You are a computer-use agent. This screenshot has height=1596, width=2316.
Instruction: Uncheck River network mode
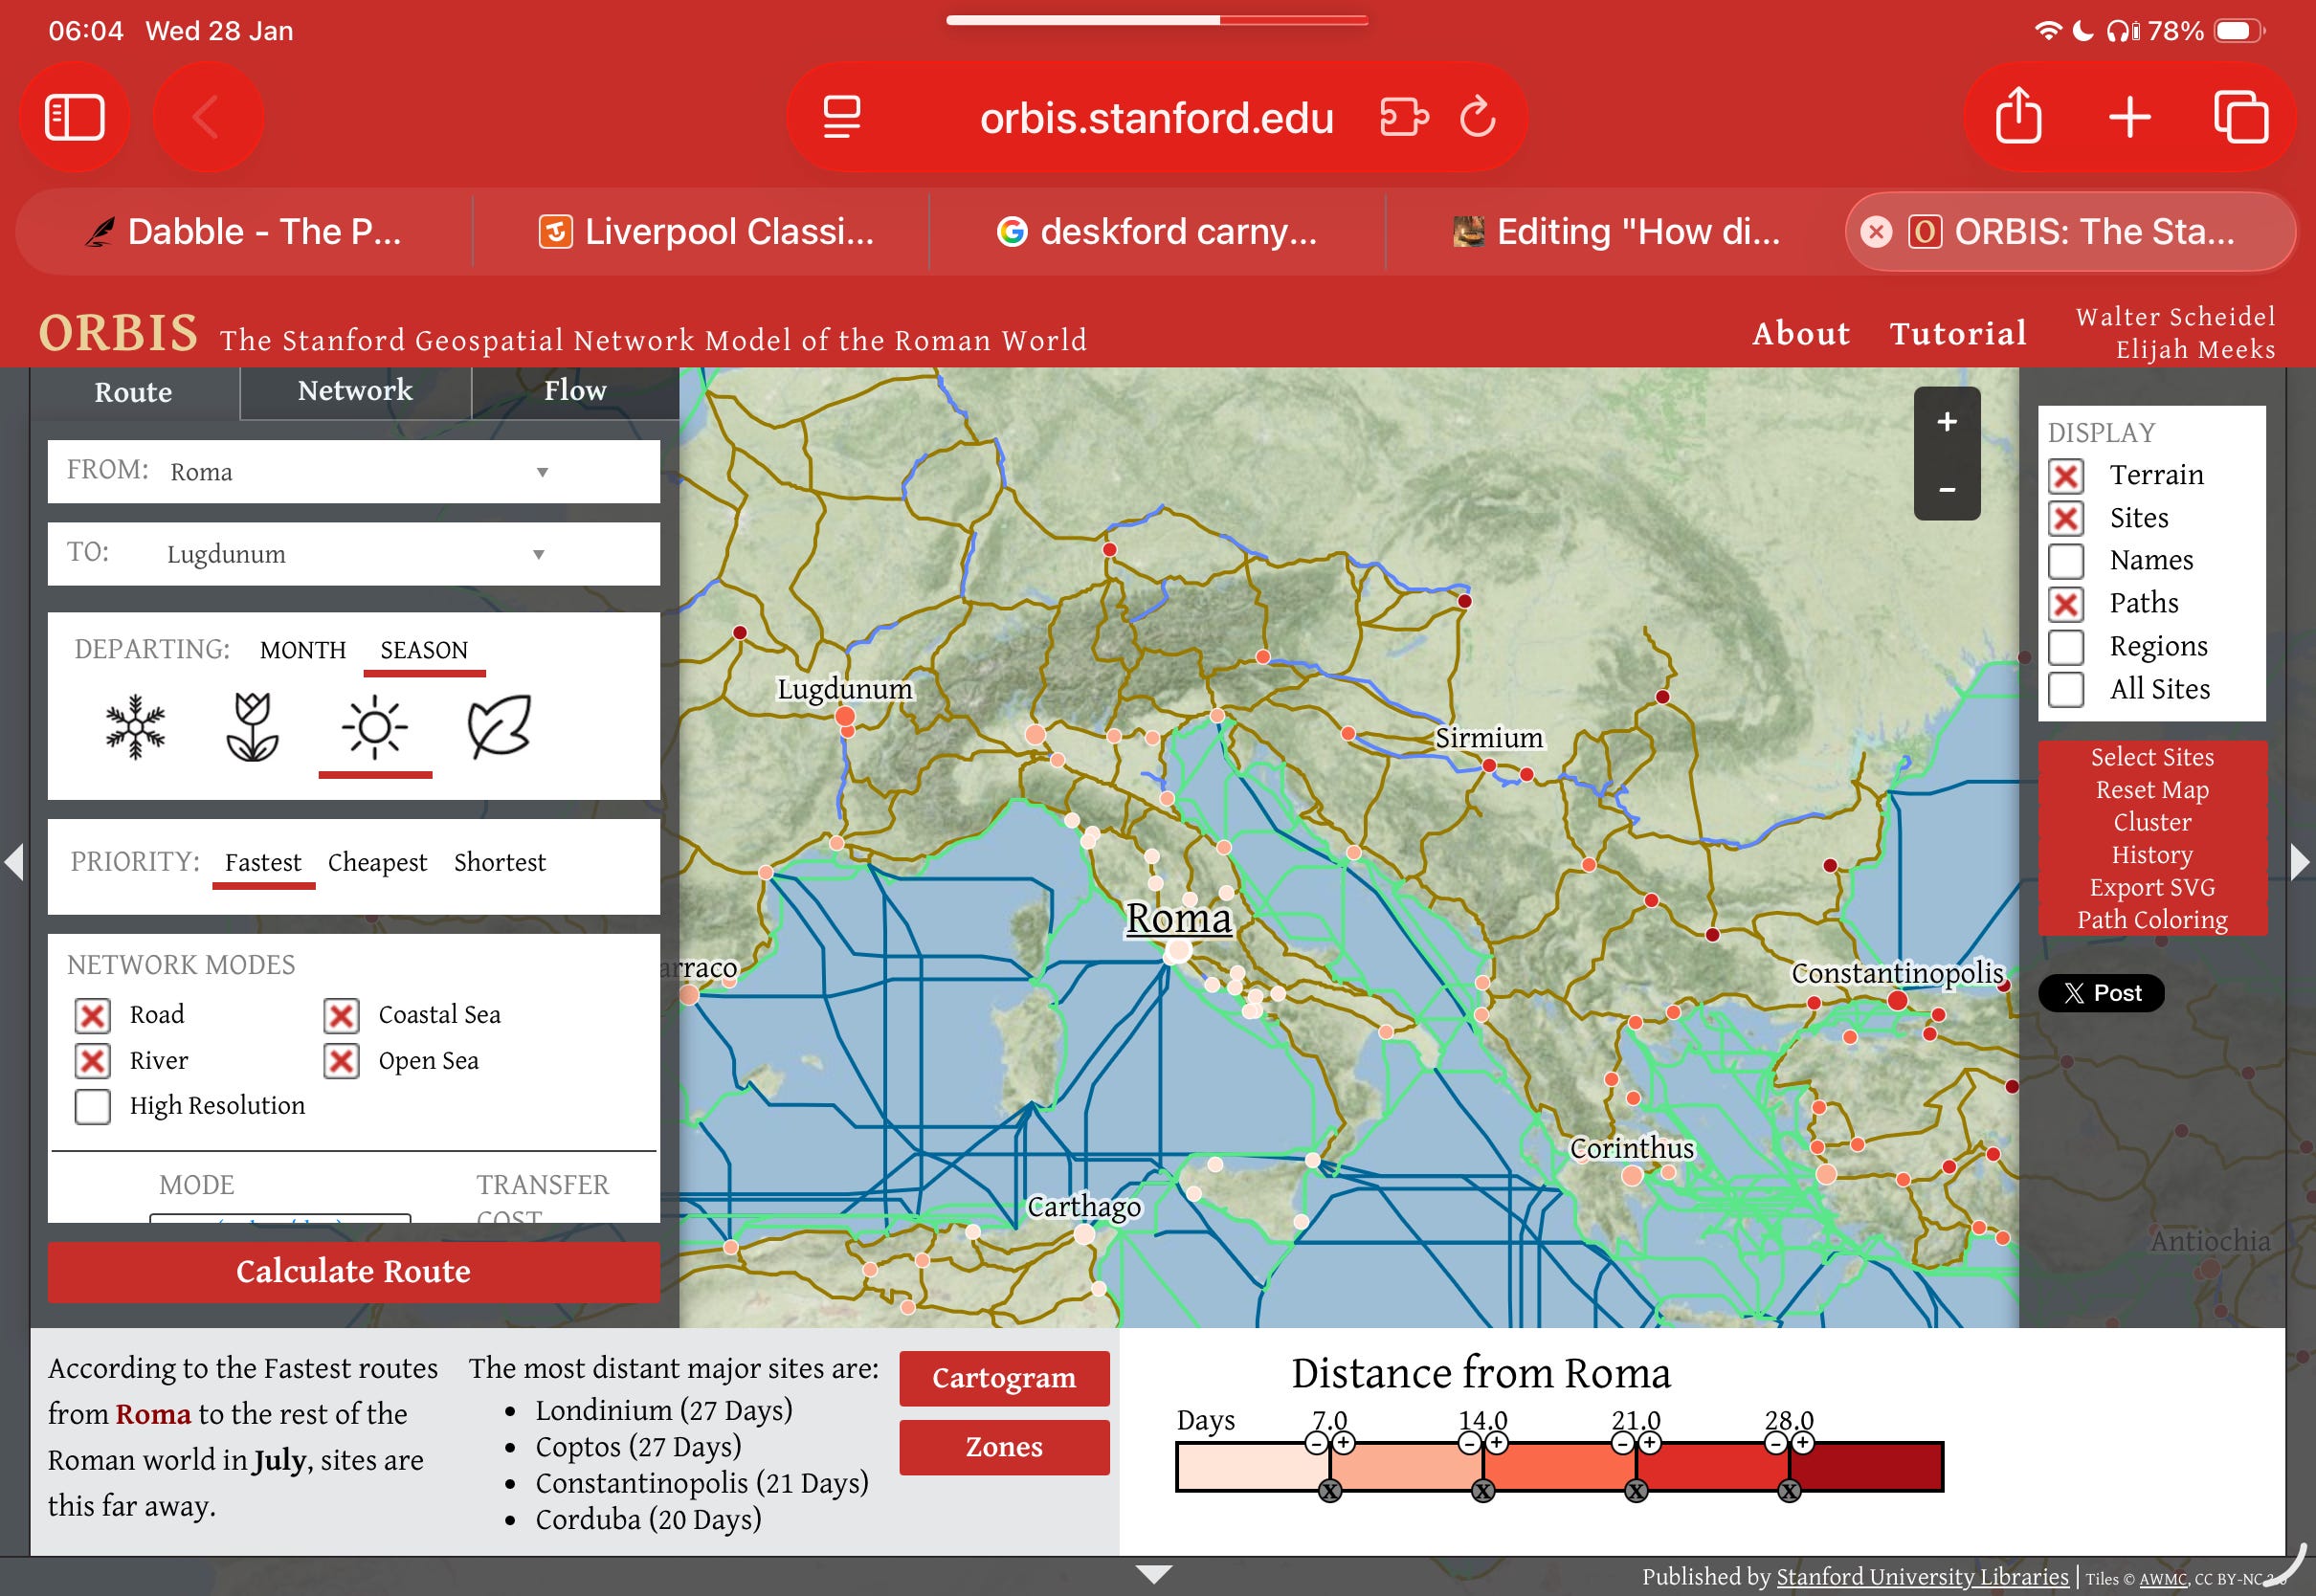[x=93, y=1061]
